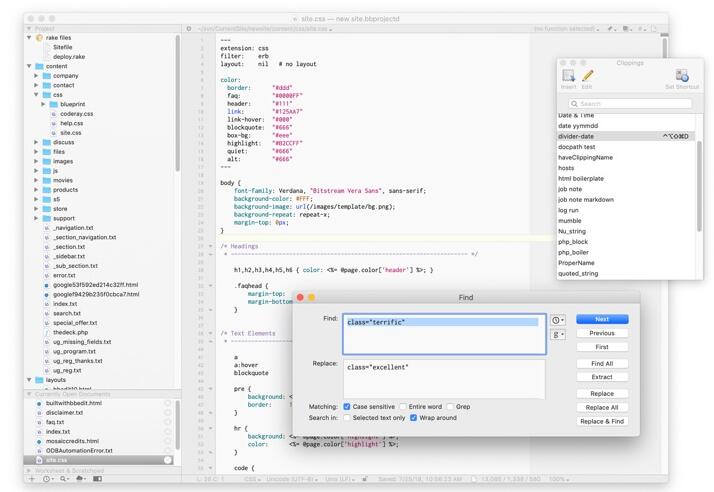Screen dimensions: 714x492
Task: Open the search history clock dropdown in Find
Action: 557,320
